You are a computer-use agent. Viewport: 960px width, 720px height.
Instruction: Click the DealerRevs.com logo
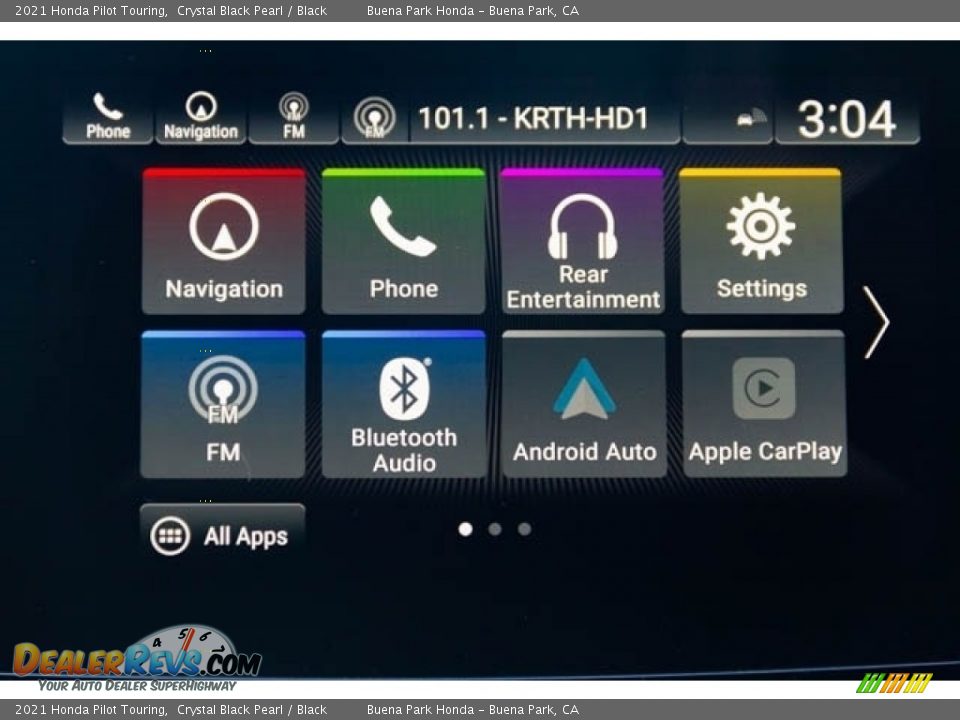coord(137,659)
